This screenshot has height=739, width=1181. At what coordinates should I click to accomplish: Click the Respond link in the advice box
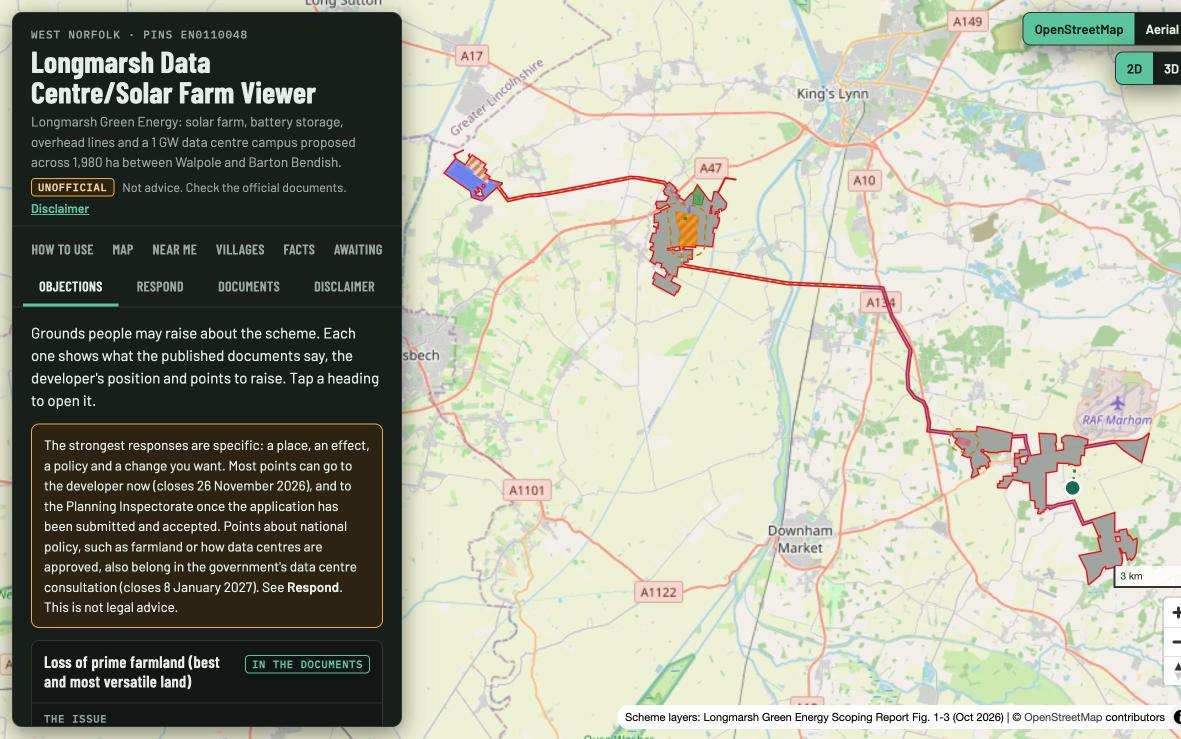[313, 588]
